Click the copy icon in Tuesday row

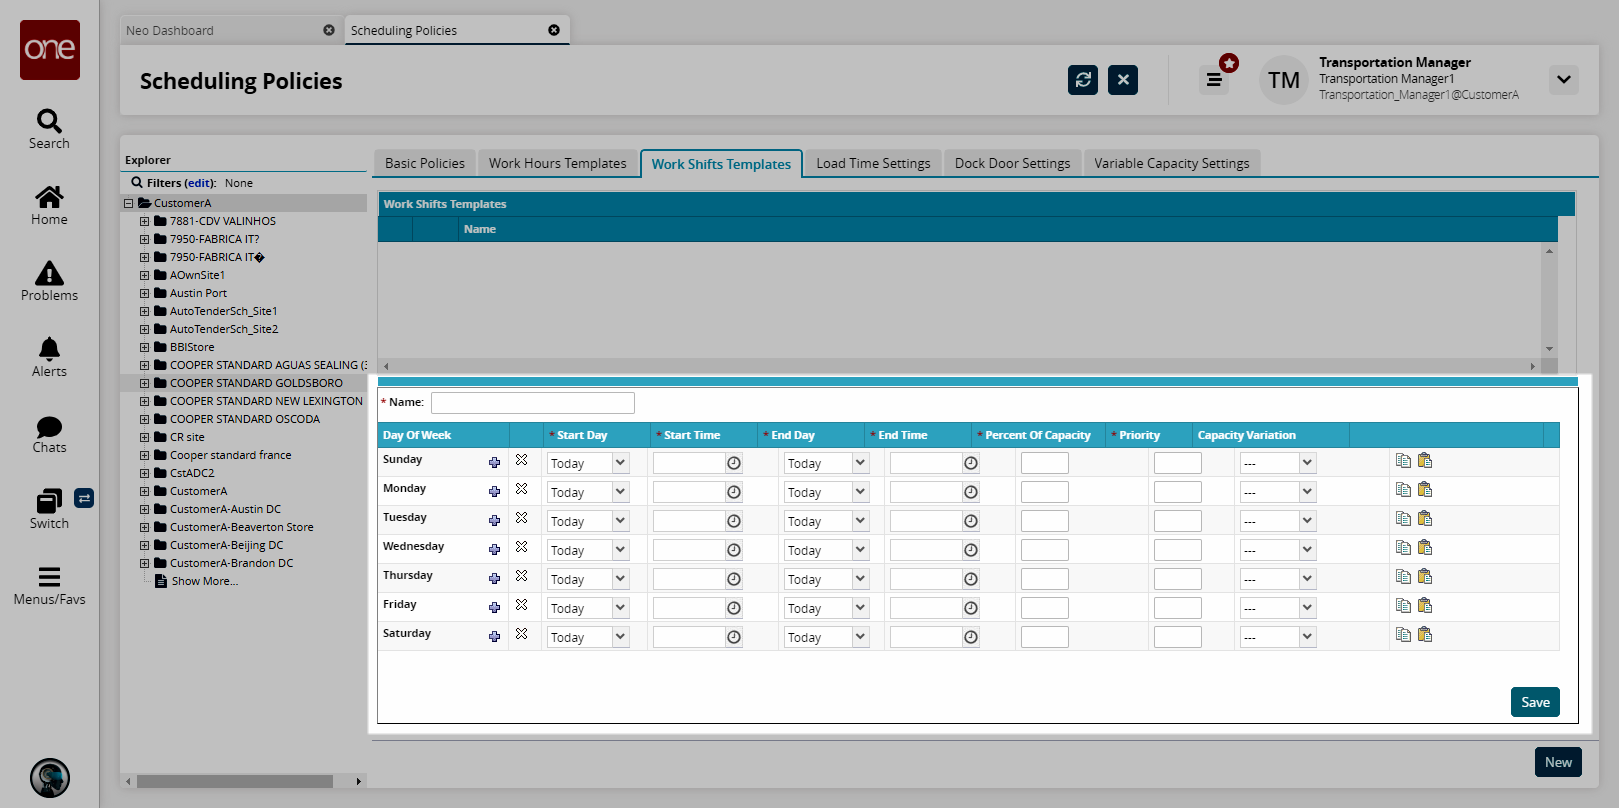click(1403, 519)
